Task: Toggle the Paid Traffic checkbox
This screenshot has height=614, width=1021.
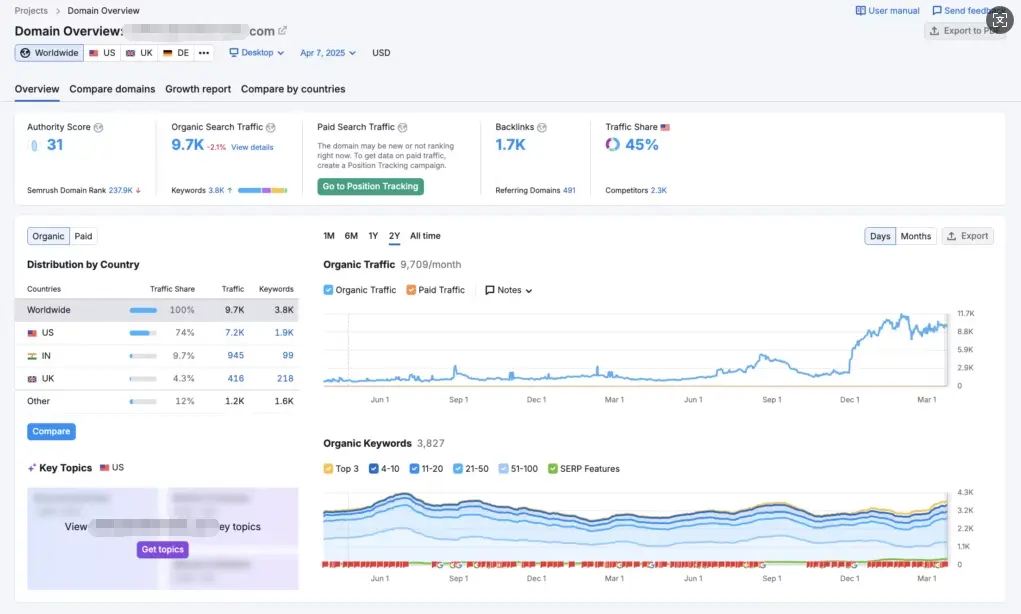Action: [412, 290]
